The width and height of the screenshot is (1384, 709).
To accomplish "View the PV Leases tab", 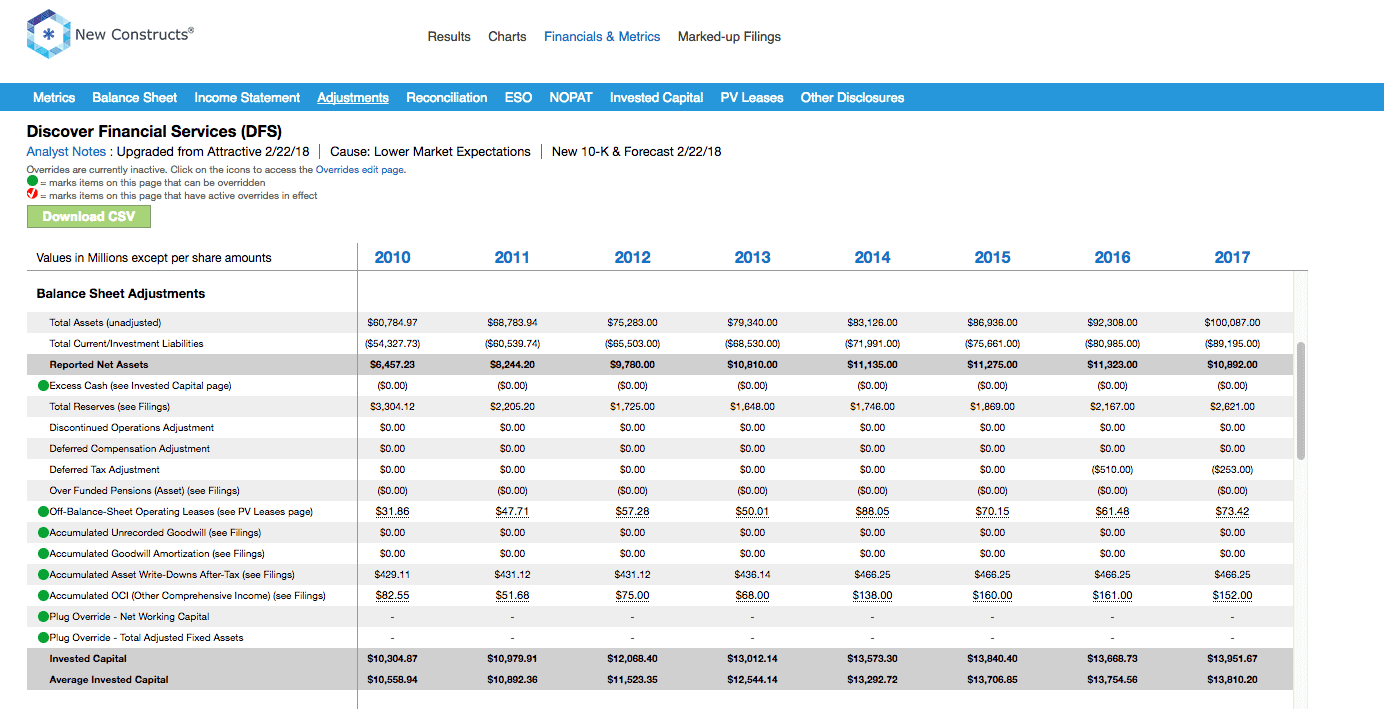I will tap(752, 97).
